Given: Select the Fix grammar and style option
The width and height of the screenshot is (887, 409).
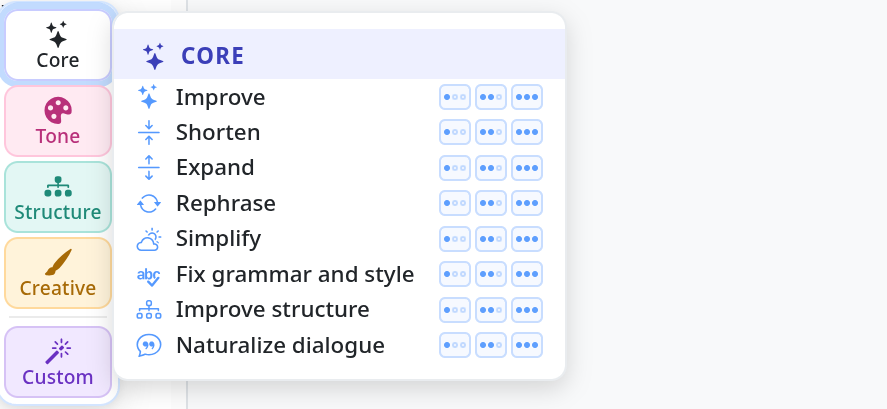Looking at the screenshot, I should point(295,274).
